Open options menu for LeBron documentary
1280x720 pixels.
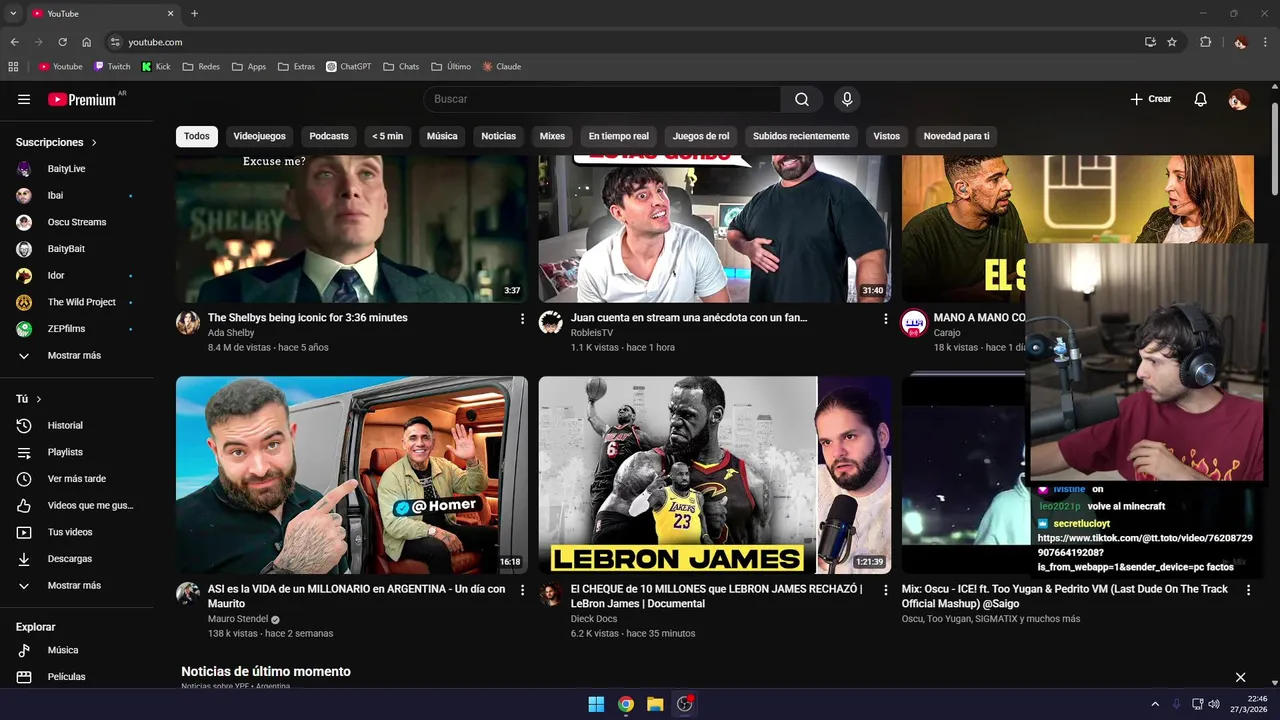[x=885, y=591]
